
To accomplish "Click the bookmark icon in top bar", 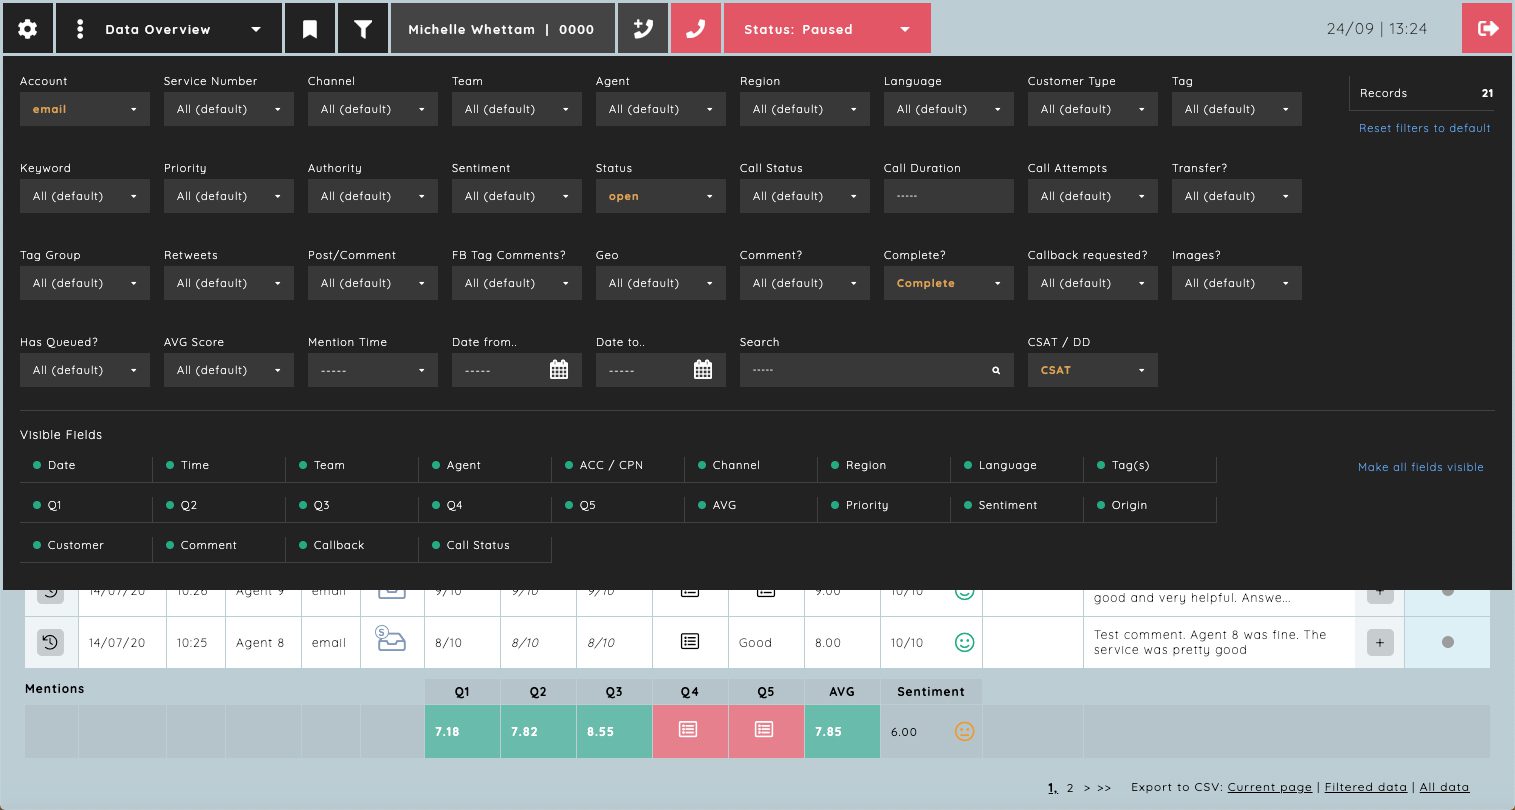I will (310, 29).
